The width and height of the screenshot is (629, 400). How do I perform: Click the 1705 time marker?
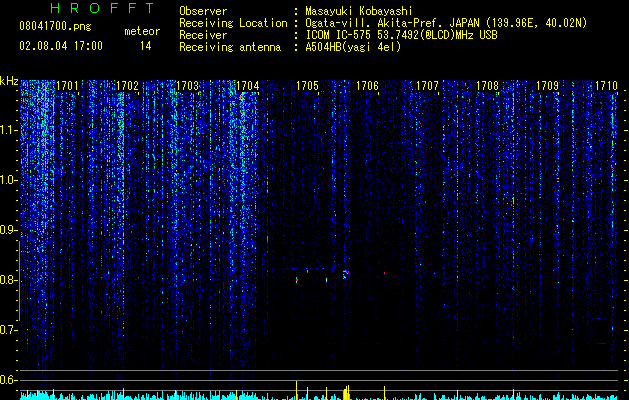[307, 86]
